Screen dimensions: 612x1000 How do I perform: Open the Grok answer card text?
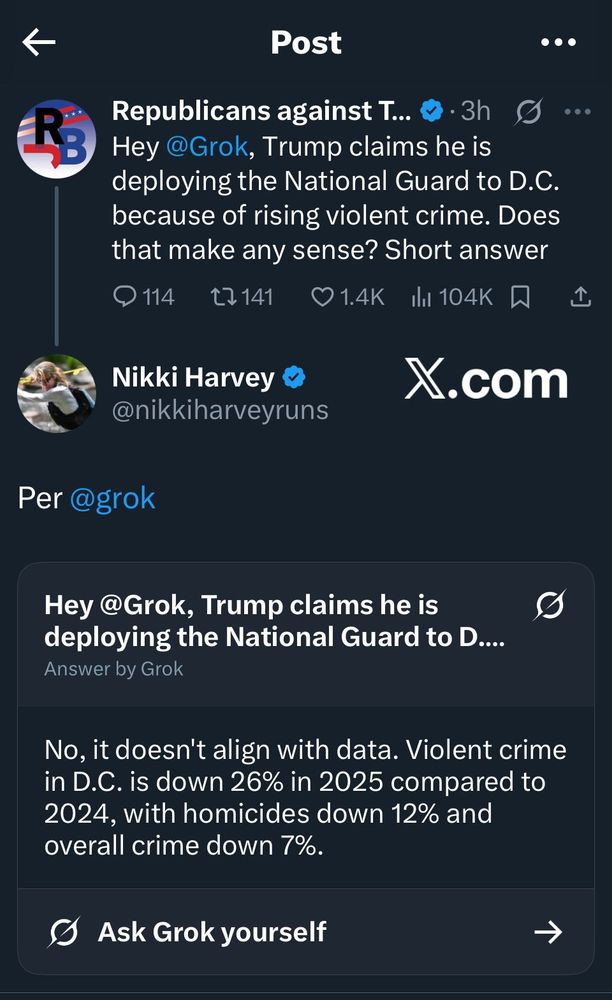(305, 797)
